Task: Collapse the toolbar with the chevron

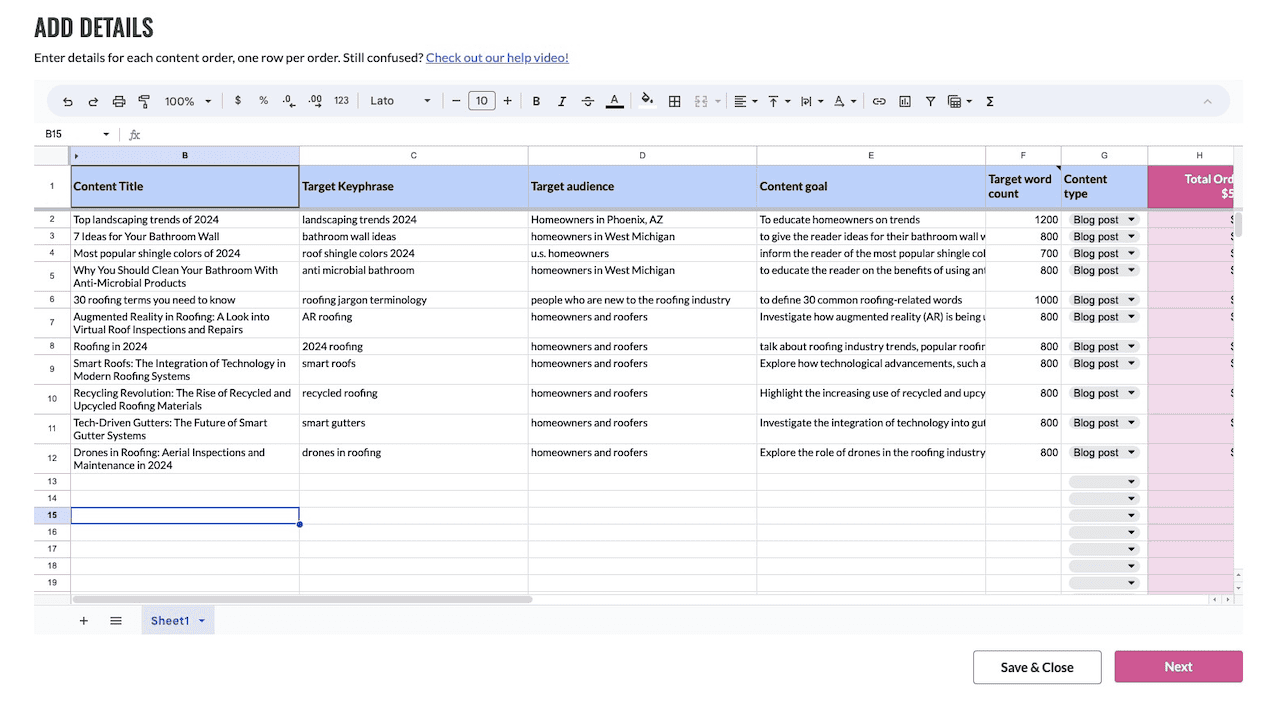Action: pyautogui.click(x=1207, y=101)
